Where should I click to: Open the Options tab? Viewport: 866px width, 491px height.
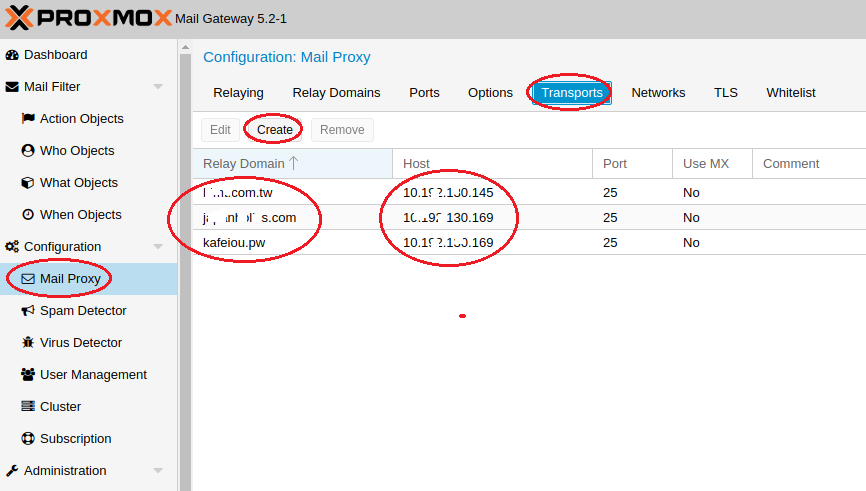point(490,93)
